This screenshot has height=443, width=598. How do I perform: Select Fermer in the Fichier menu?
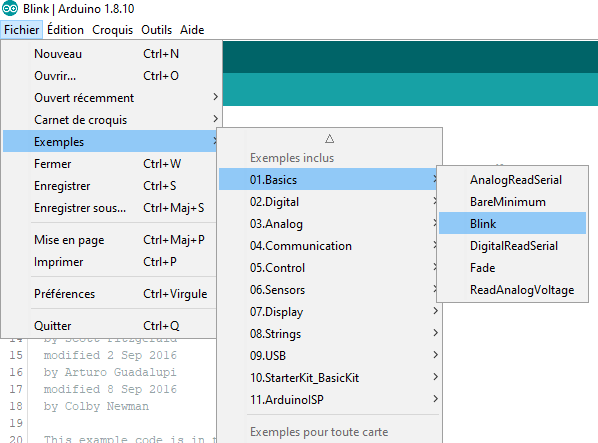pos(110,164)
